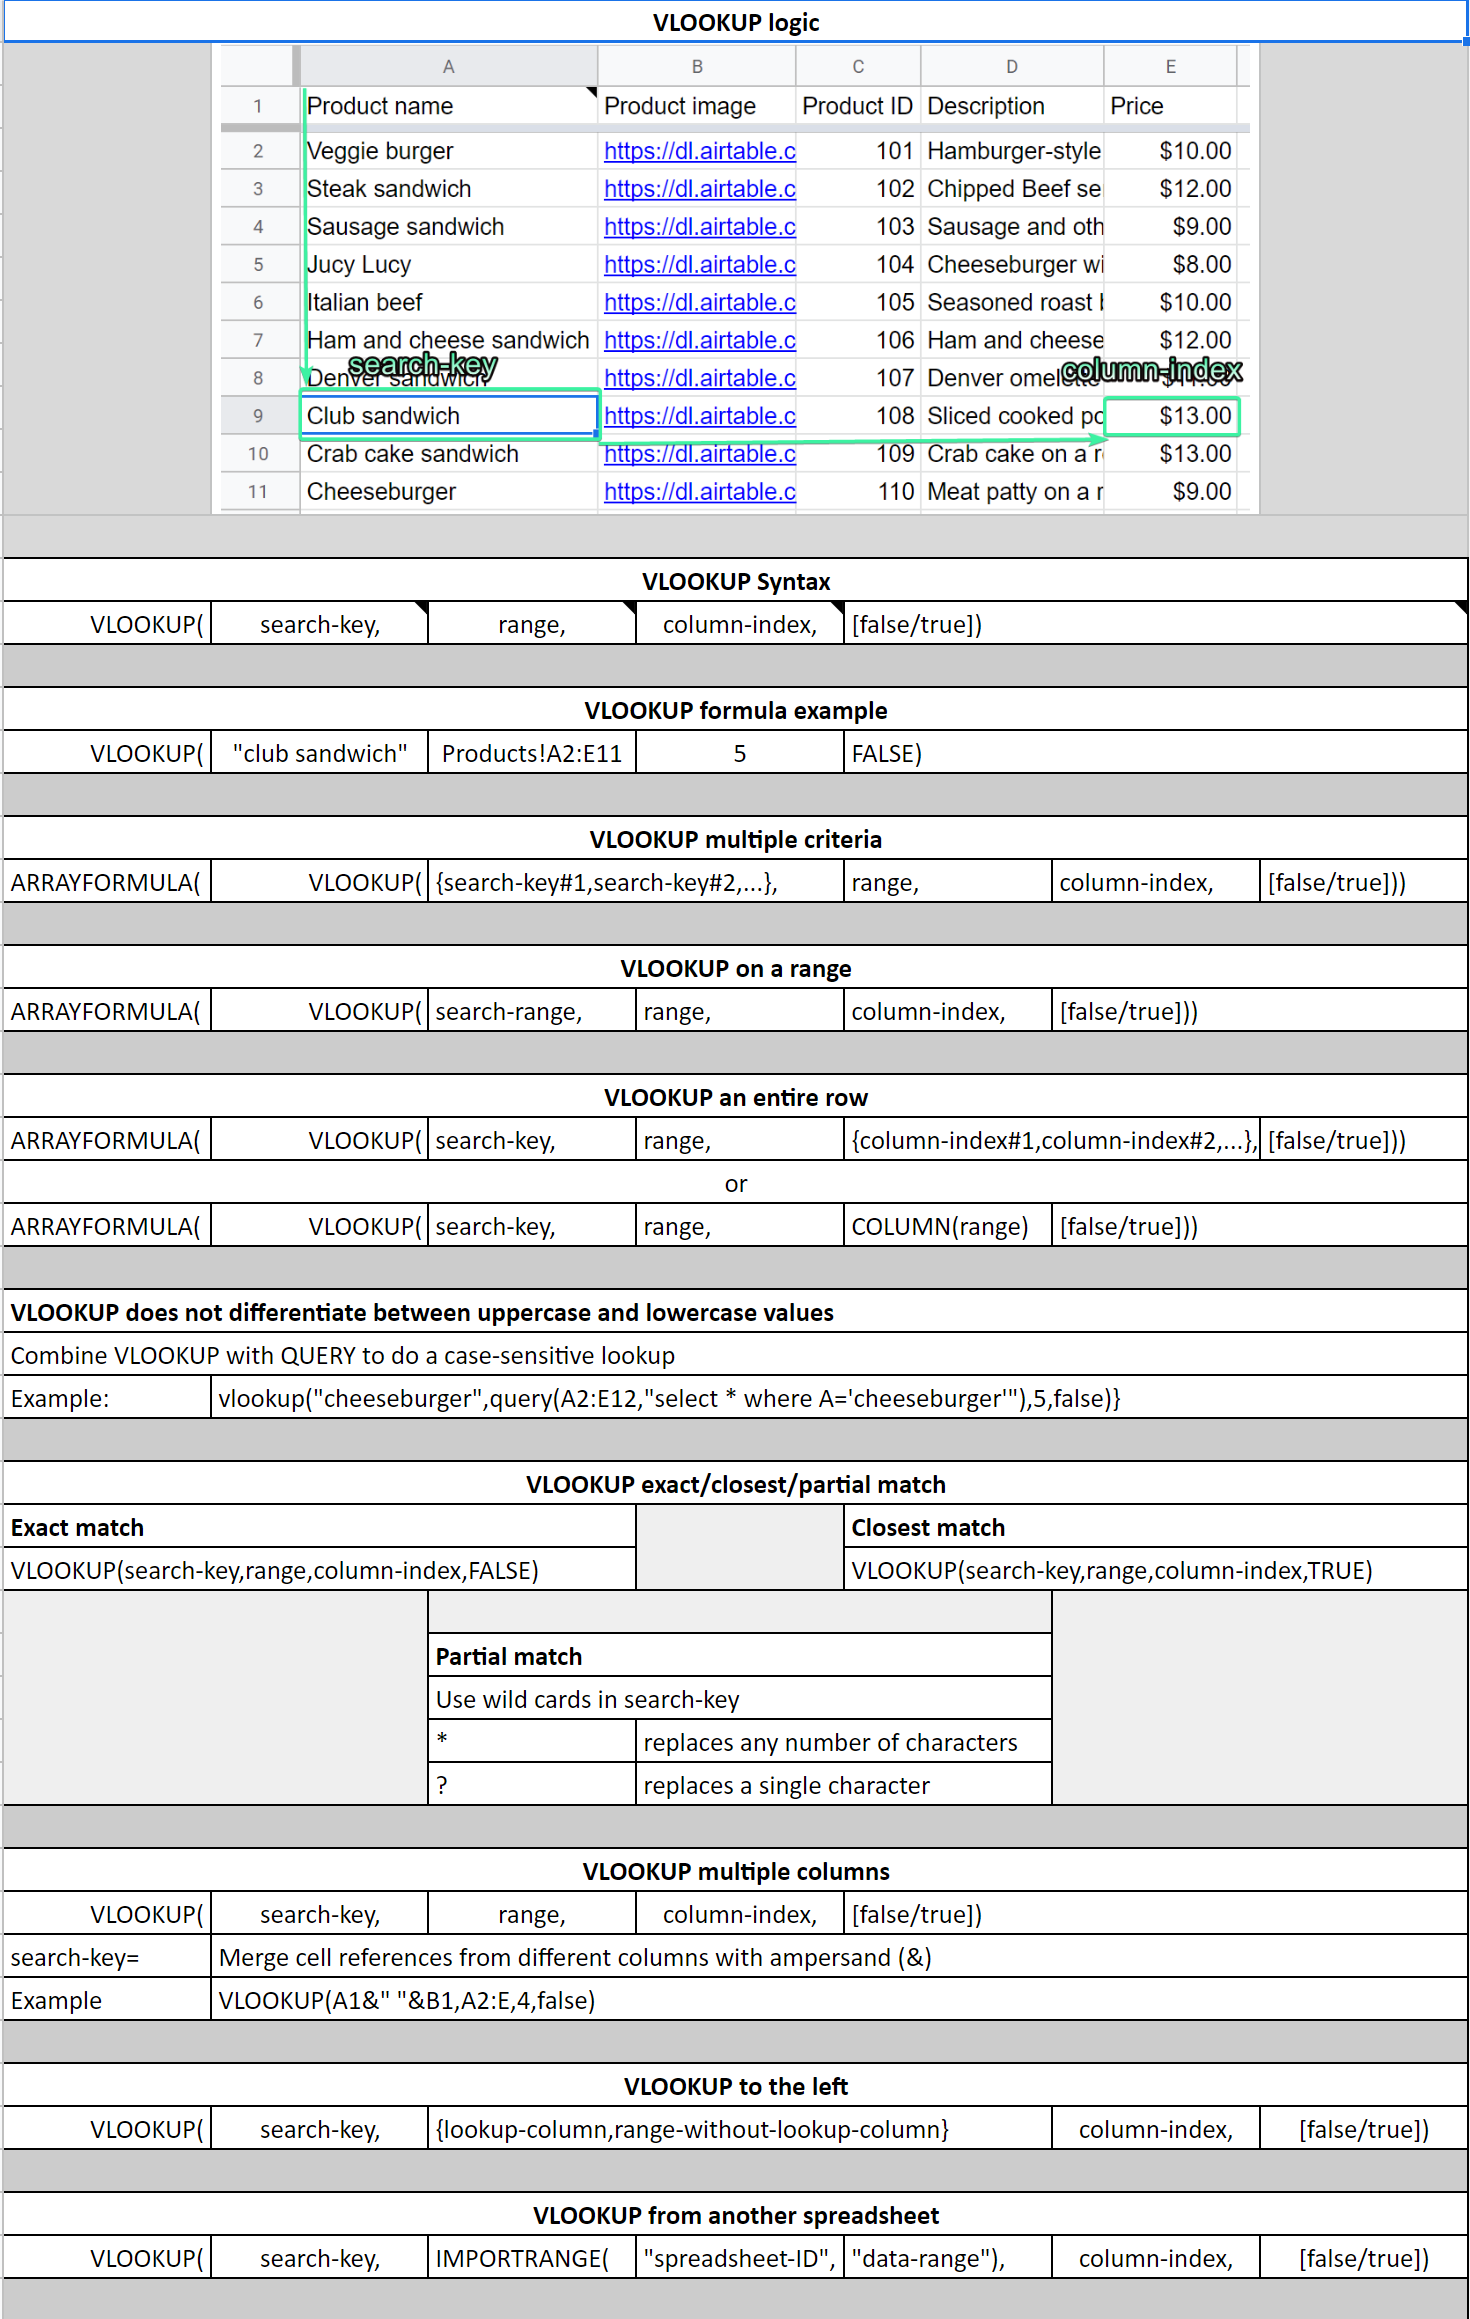The width and height of the screenshot is (1470, 2319).
Task: Click 'replaces a single character' cell
Action: click(844, 1785)
